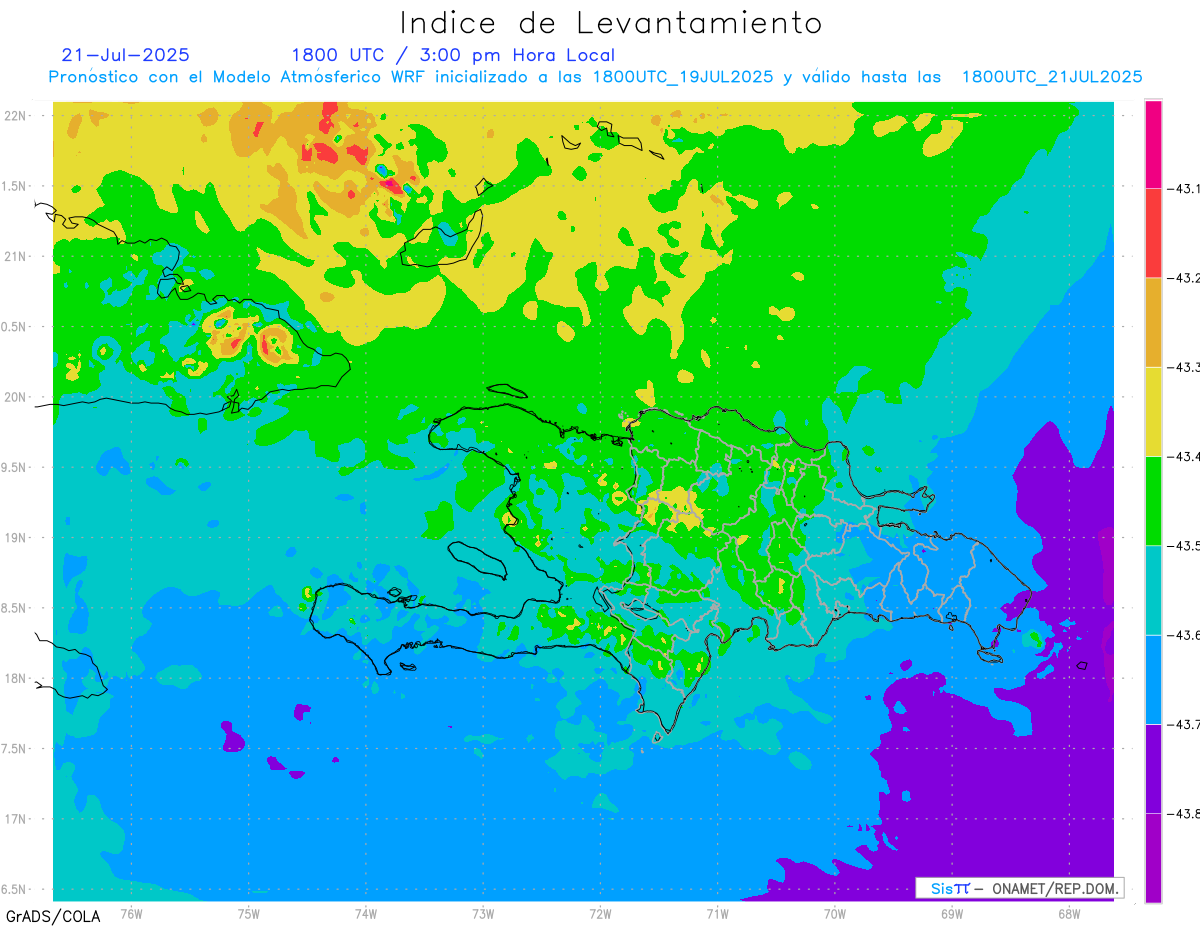Click the 'Indice de Levantamiento' map title
Viewport: 1200px width, 927px height.
[611, 22]
